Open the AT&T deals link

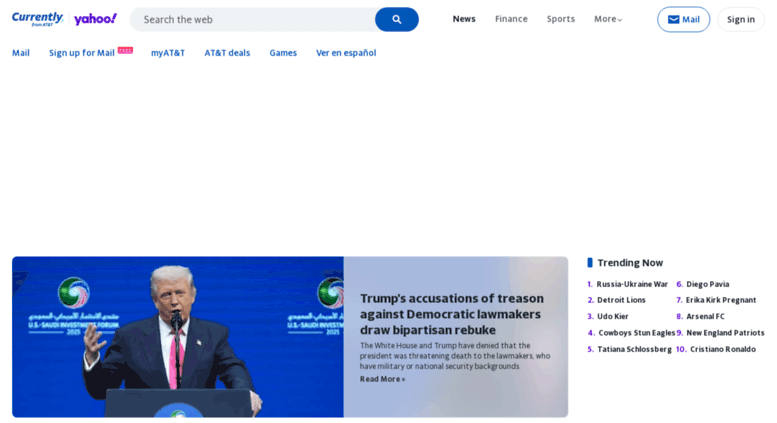click(x=227, y=53)
